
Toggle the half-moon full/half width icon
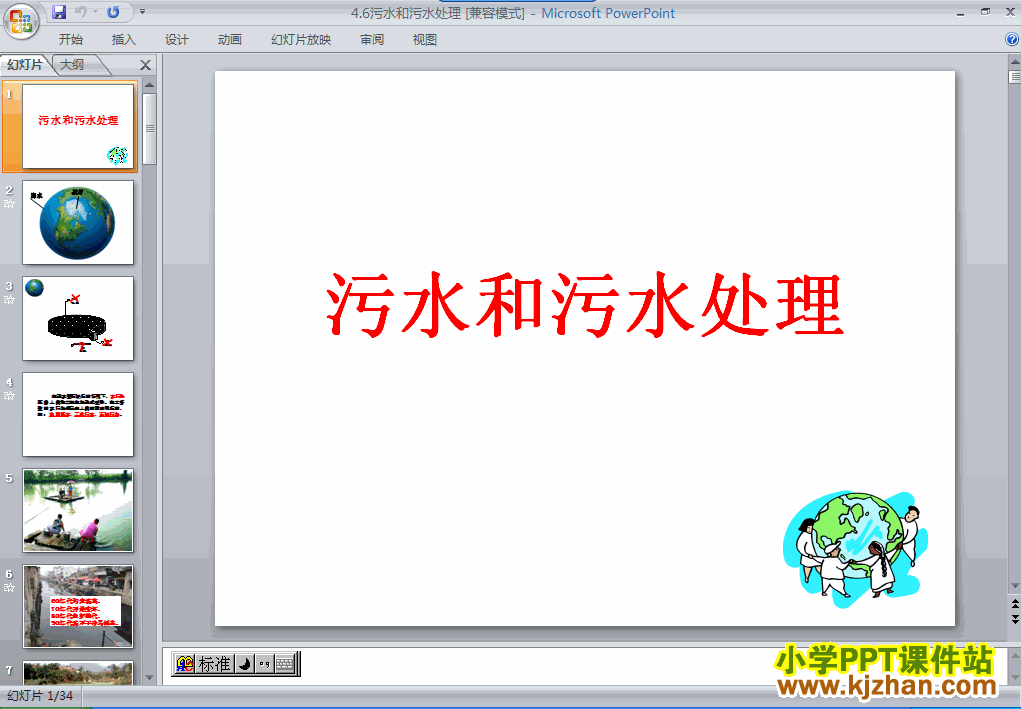pos(244,663)
